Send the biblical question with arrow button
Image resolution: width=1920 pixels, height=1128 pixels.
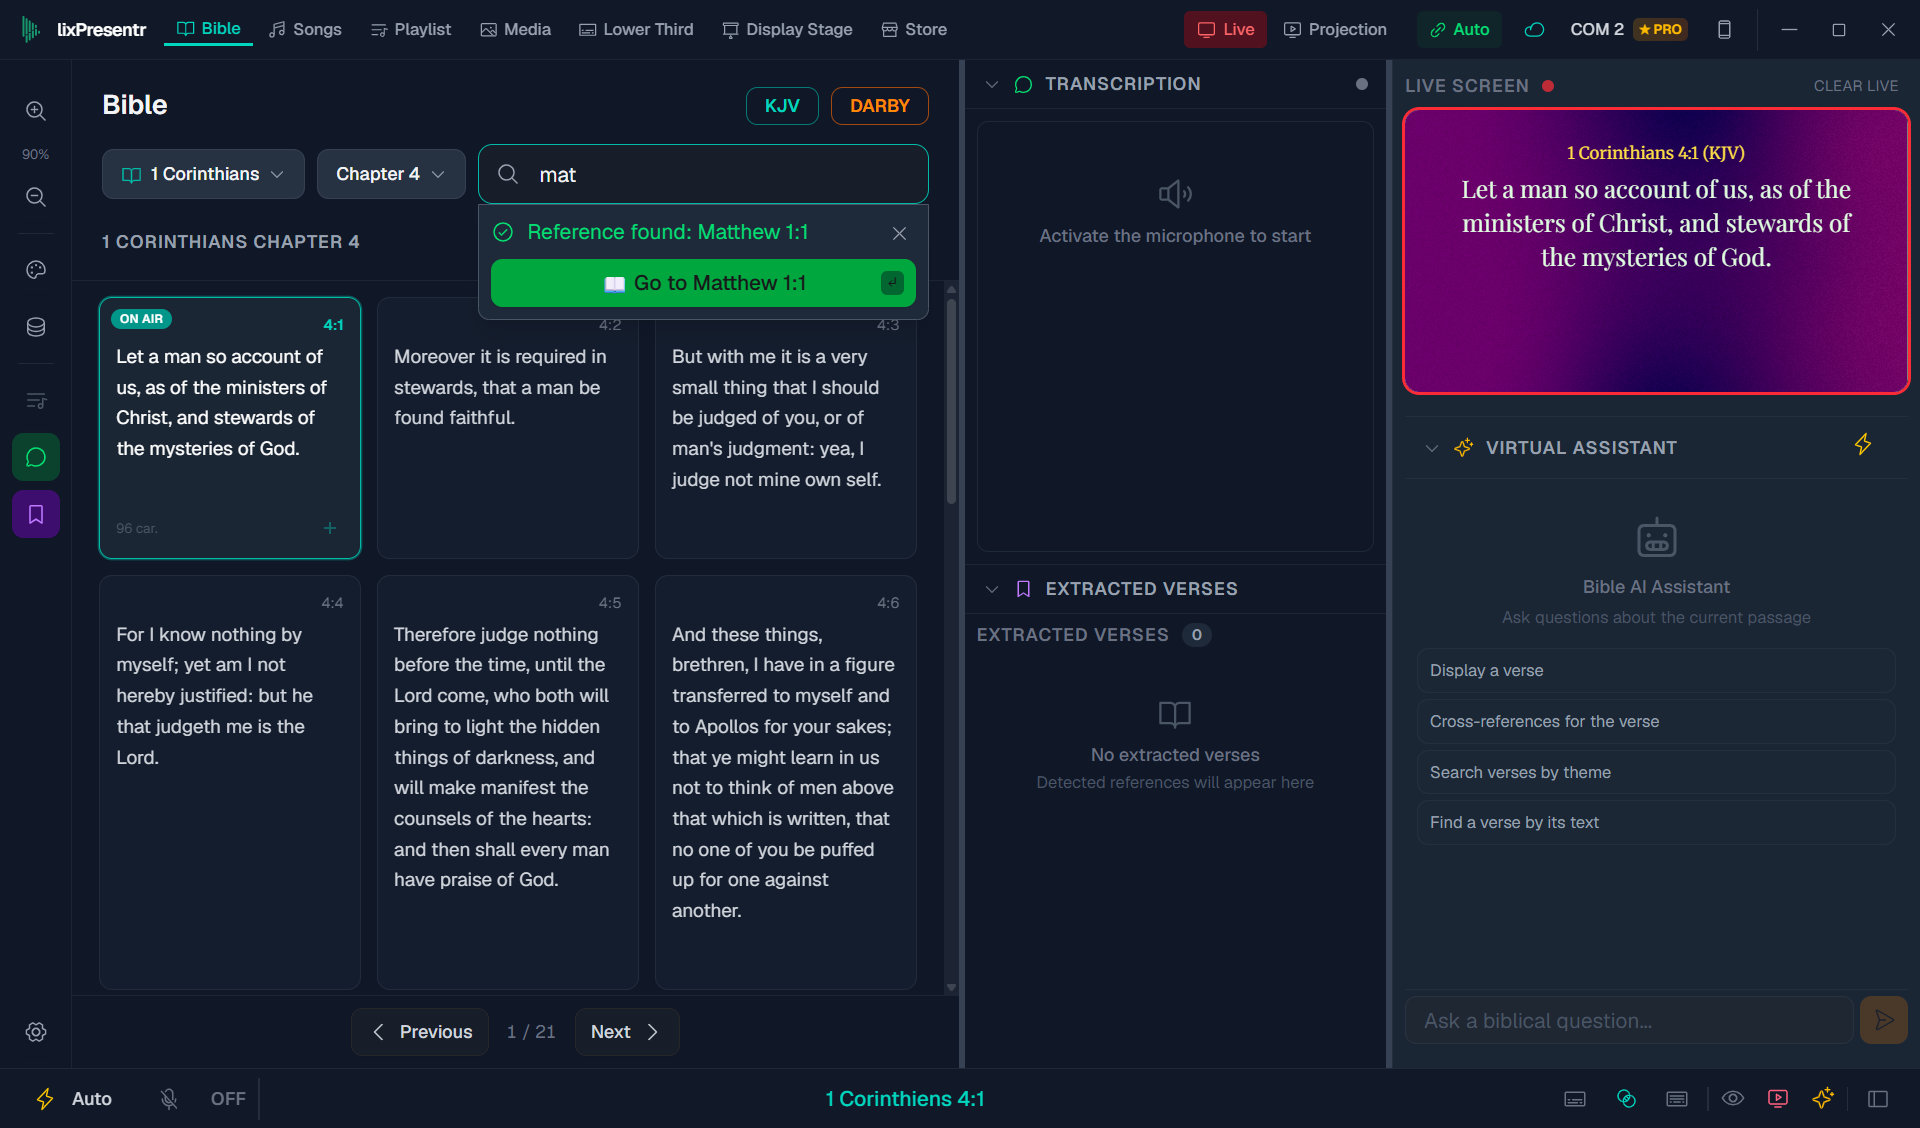[1883, 1020]
